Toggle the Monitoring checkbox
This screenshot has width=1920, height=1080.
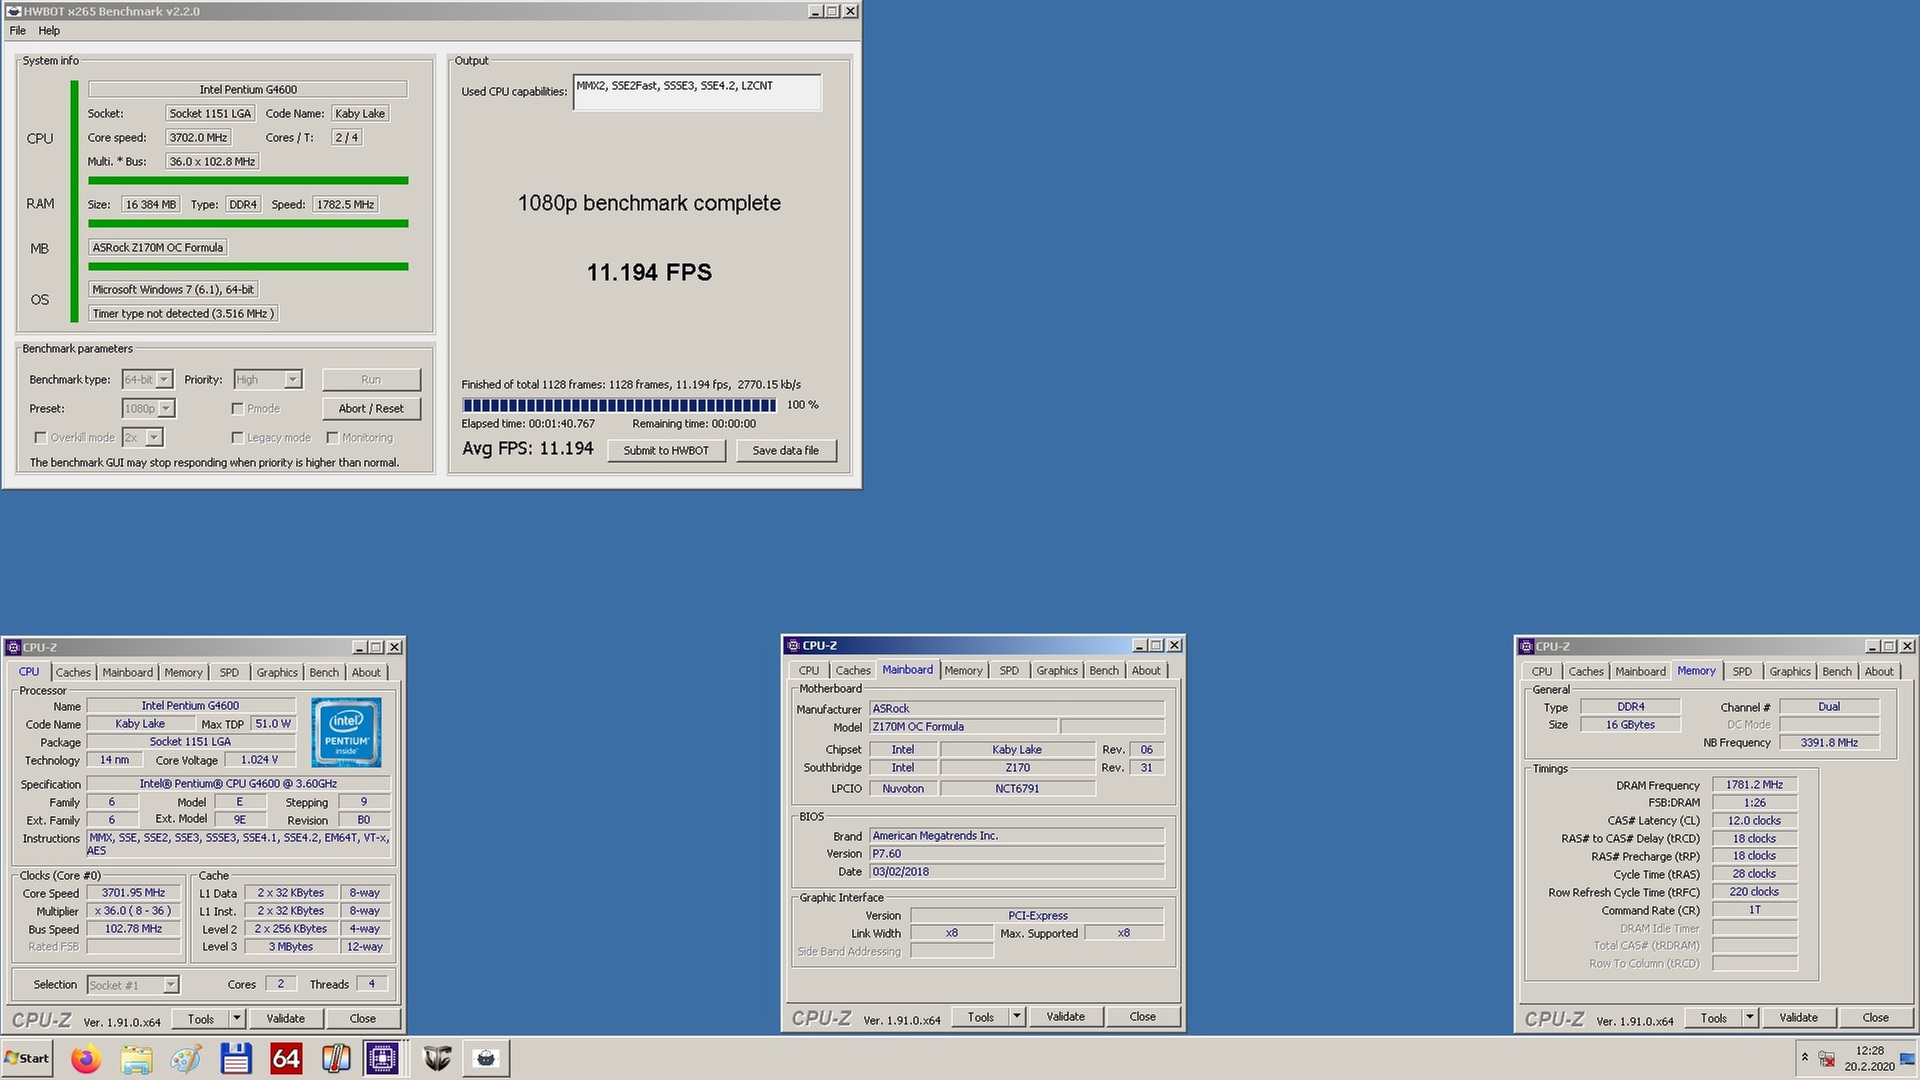click(332, 437)
